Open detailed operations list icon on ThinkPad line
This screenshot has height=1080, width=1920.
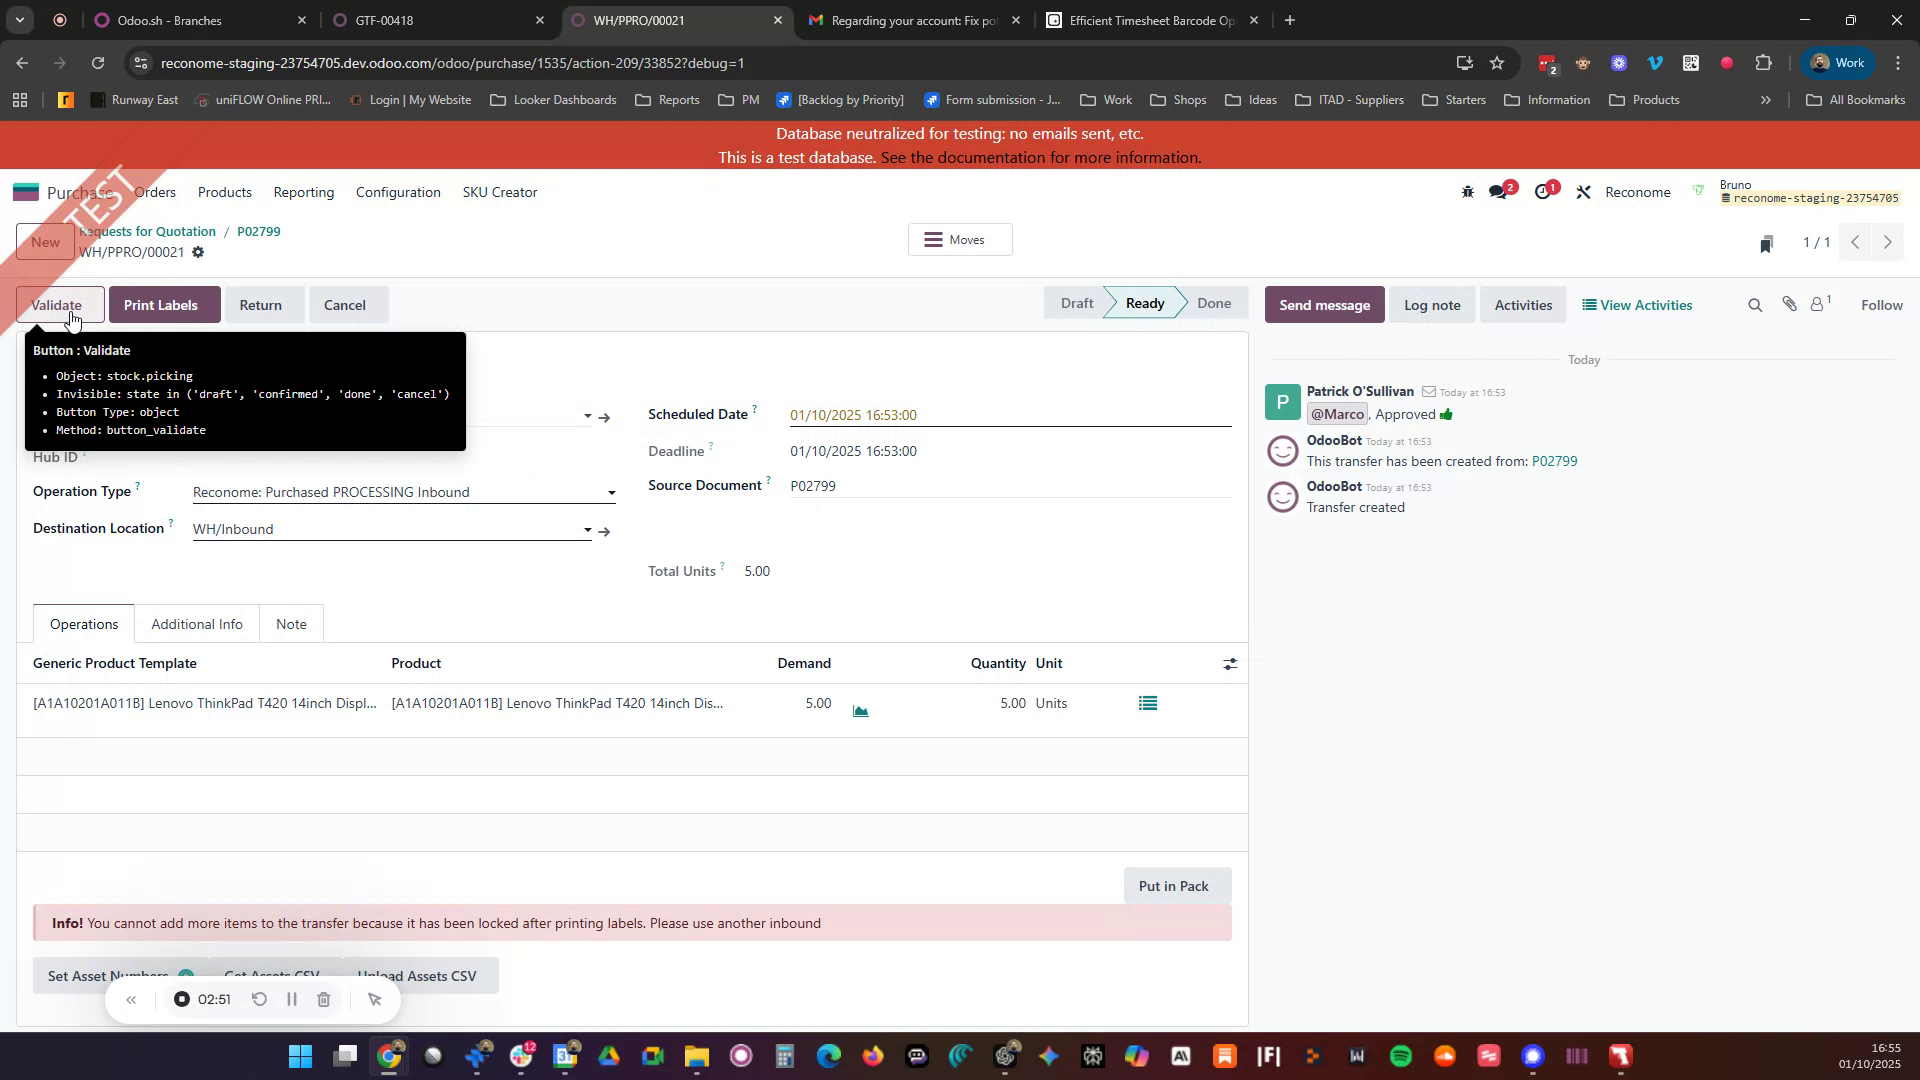click(1147, 703)
